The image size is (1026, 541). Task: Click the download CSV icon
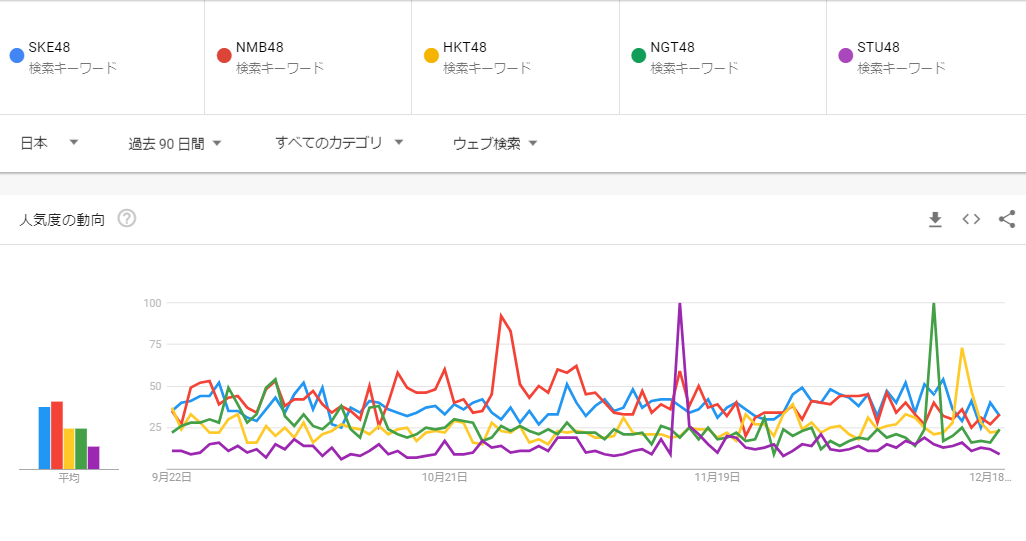tap(935, 219)
